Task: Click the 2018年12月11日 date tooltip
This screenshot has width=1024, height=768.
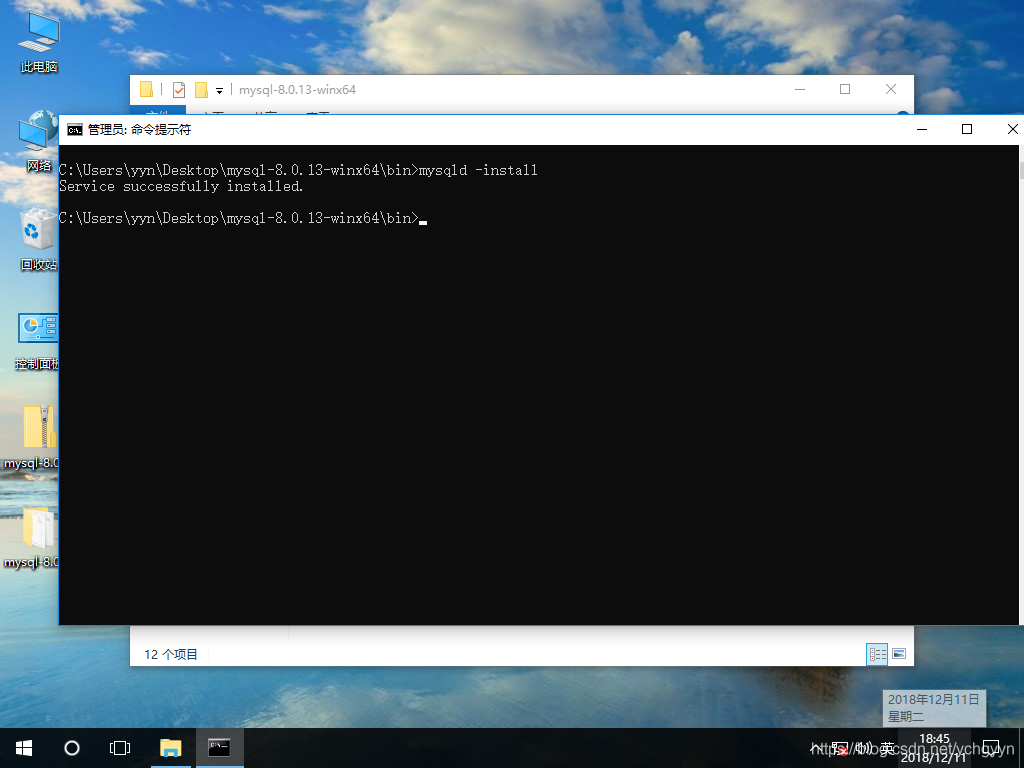Action: [x=934, y=708]
